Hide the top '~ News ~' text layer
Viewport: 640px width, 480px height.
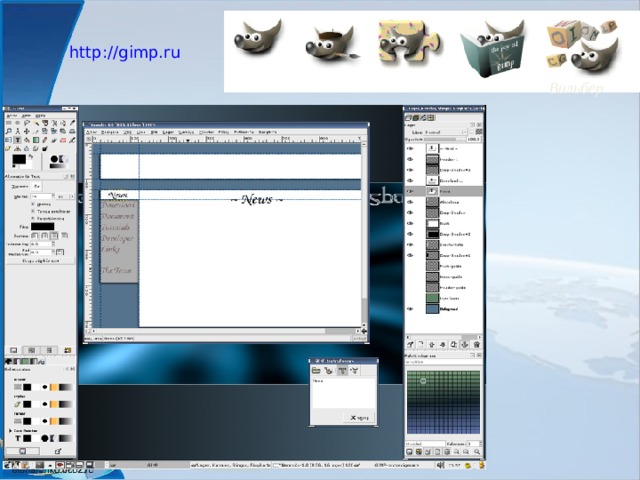coord(410,149)
